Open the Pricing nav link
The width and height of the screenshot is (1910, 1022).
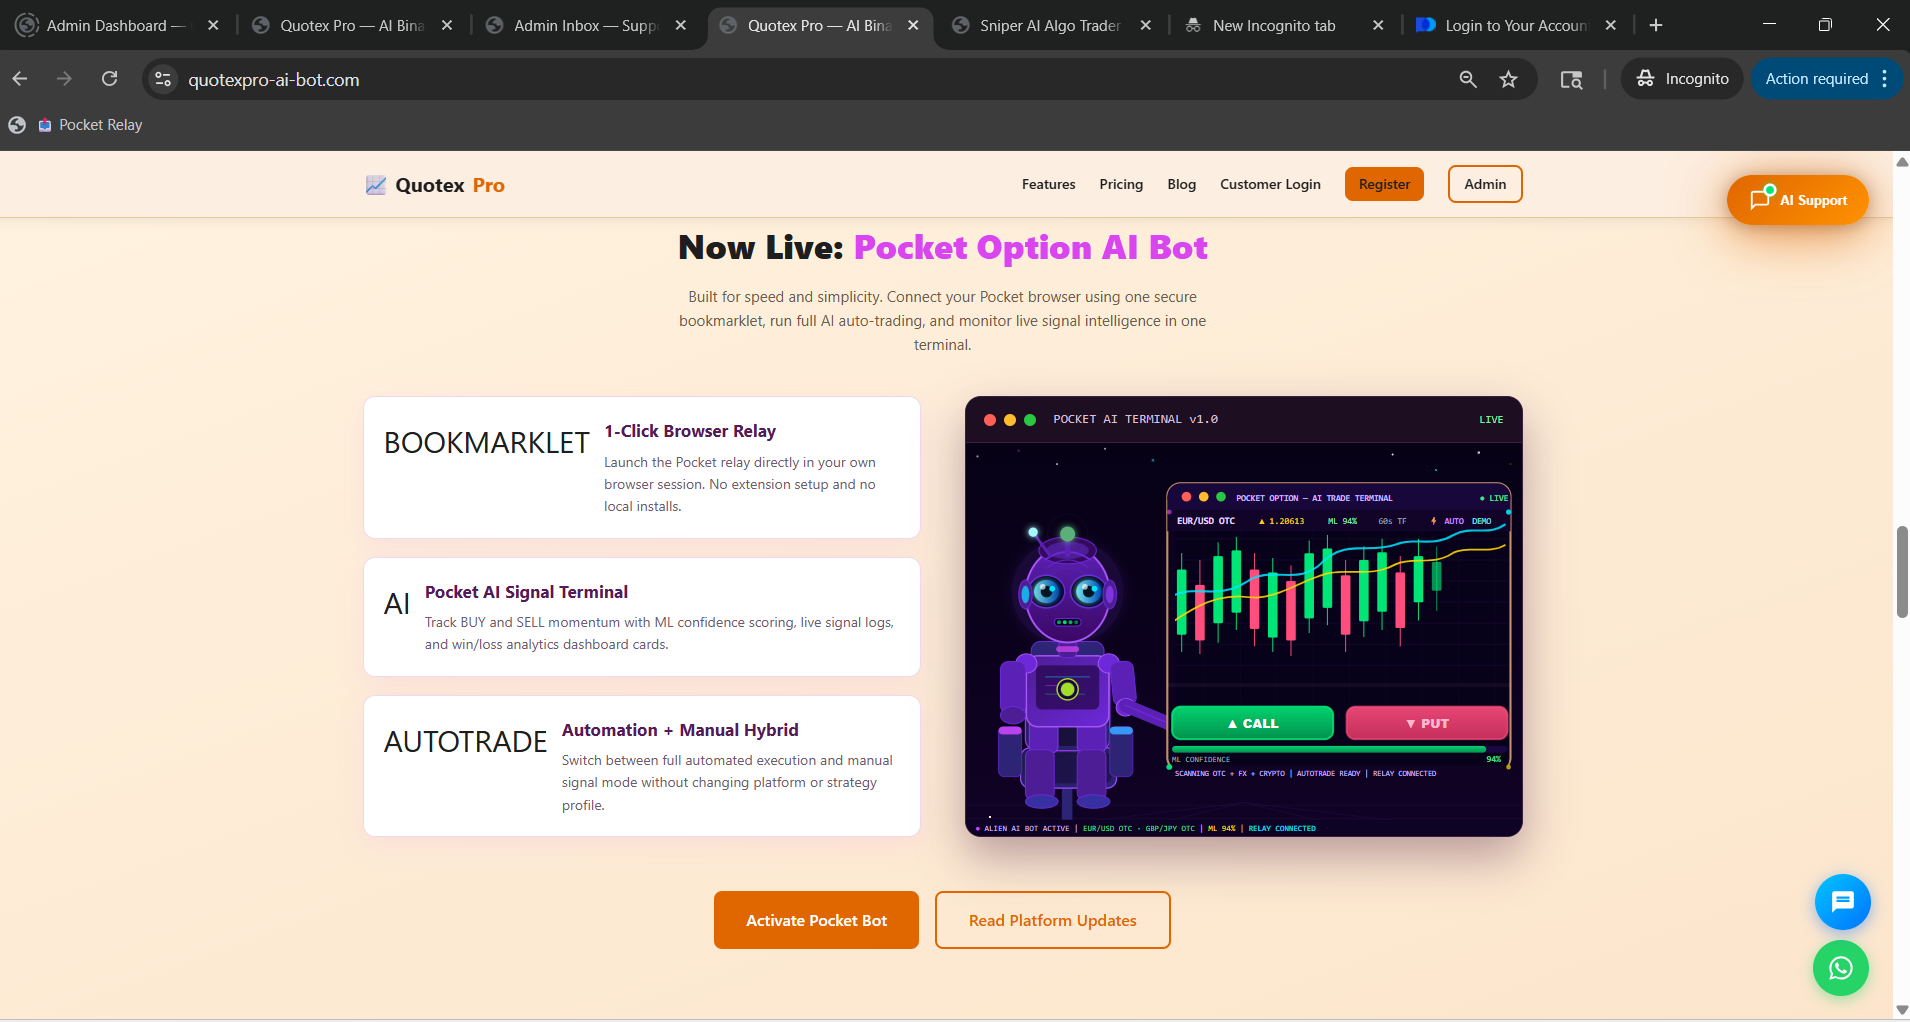(1121, 184)
